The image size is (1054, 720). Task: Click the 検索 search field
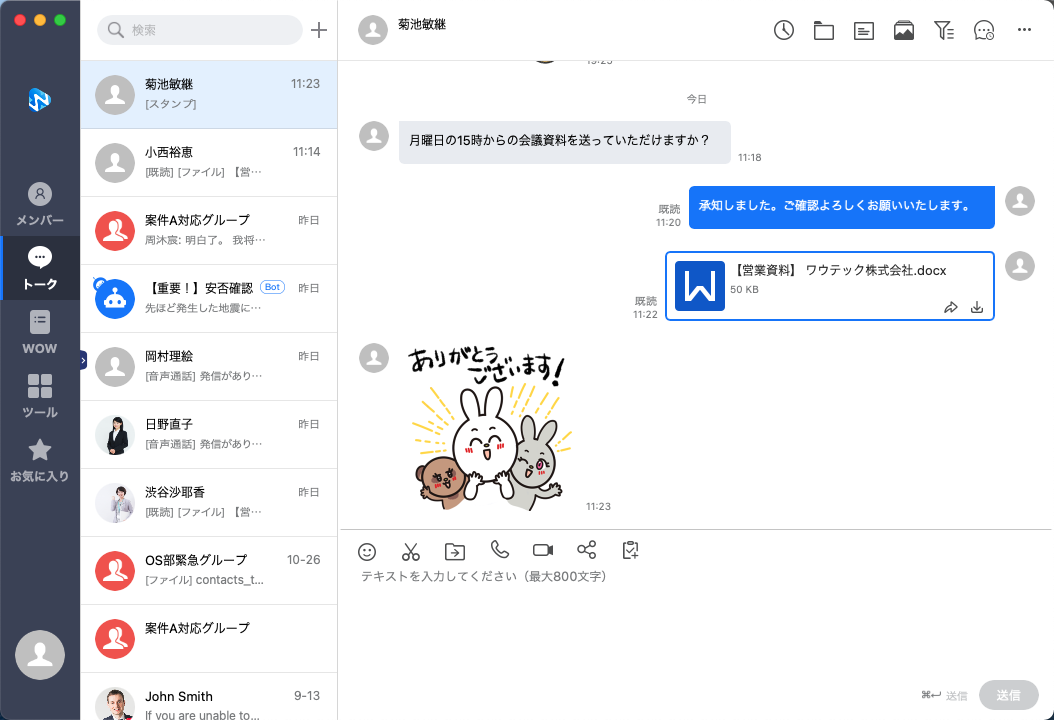tap(200, 30)
